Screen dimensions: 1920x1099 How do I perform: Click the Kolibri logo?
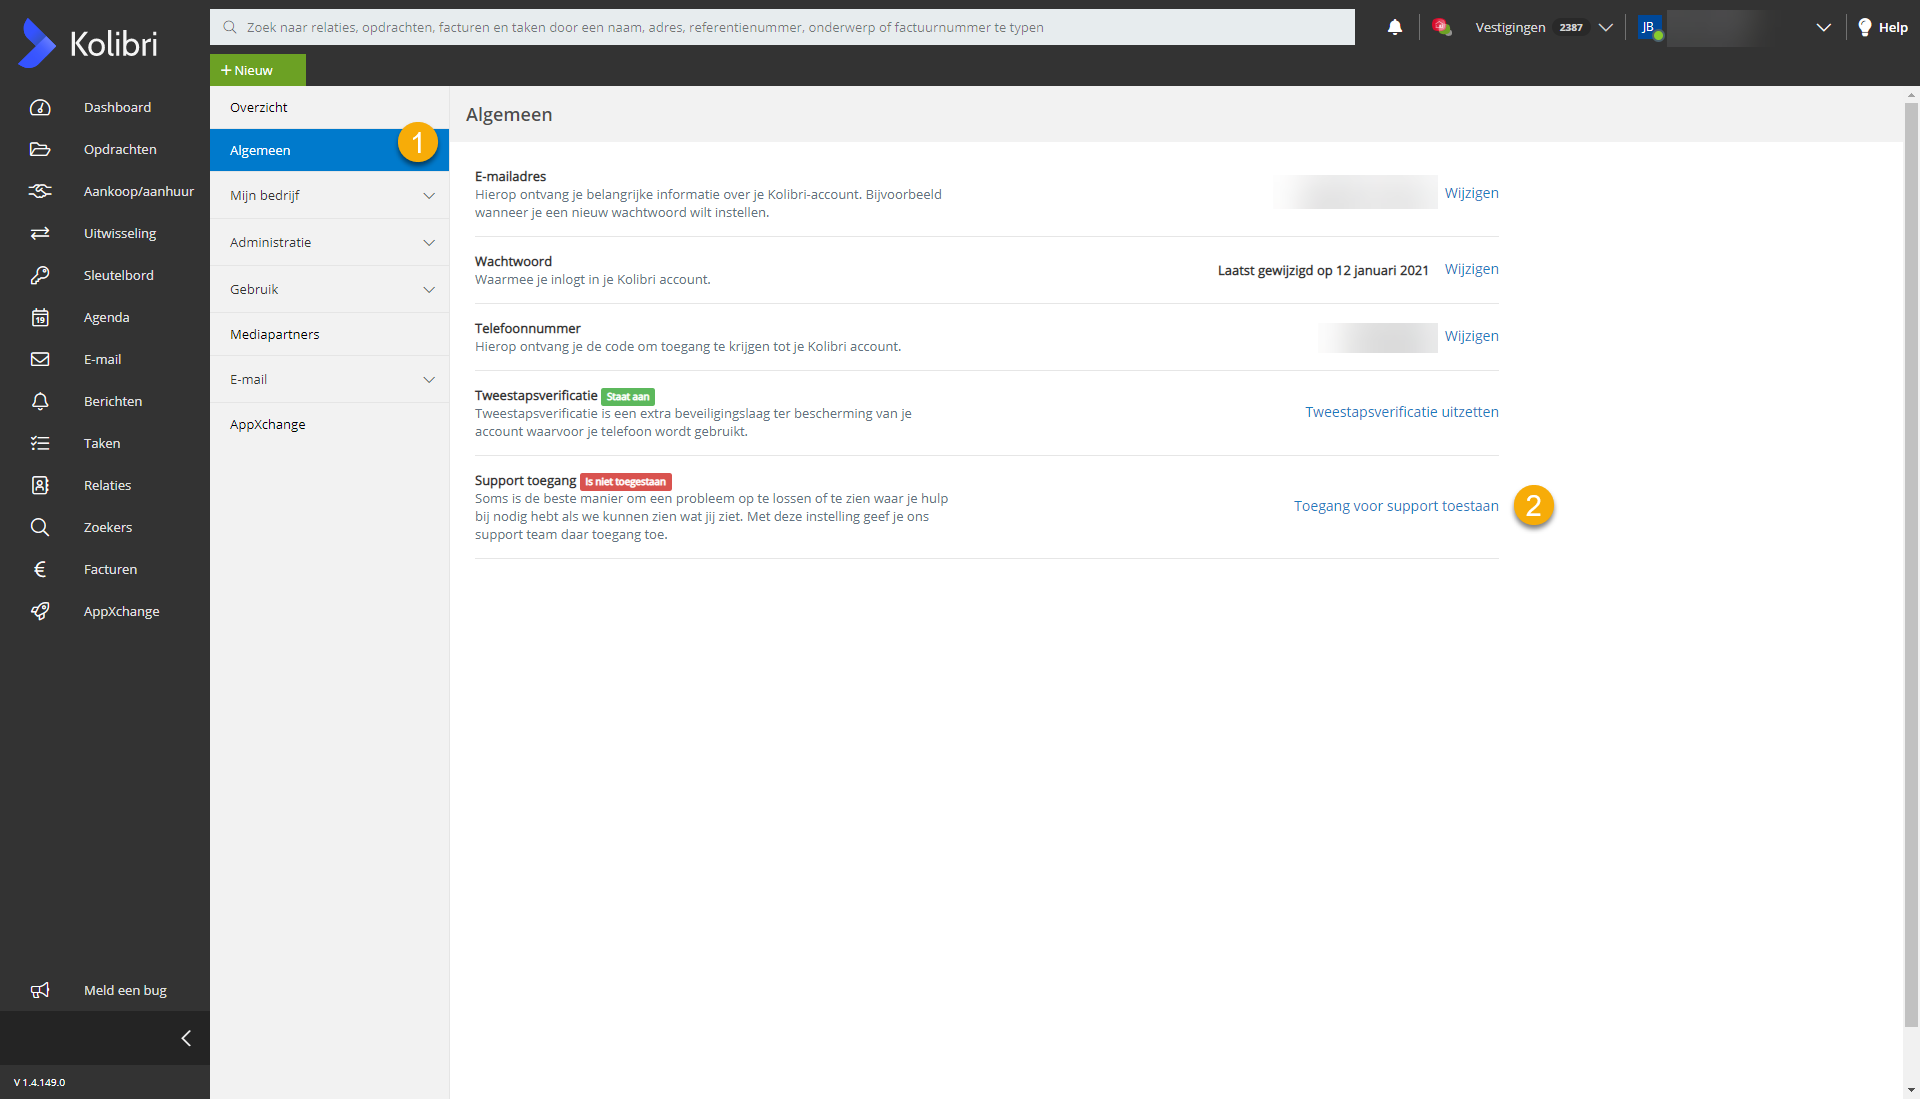coord(88,43)
